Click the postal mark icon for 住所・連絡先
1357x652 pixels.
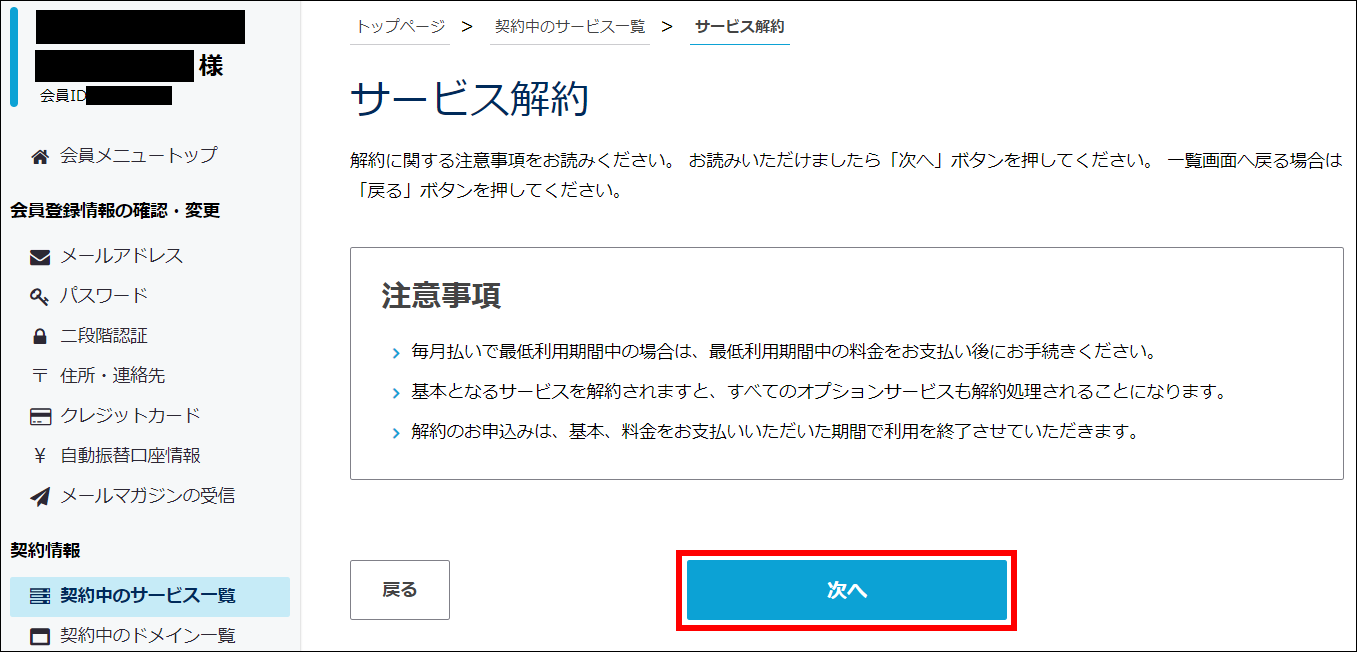click(x=40, y=376)
